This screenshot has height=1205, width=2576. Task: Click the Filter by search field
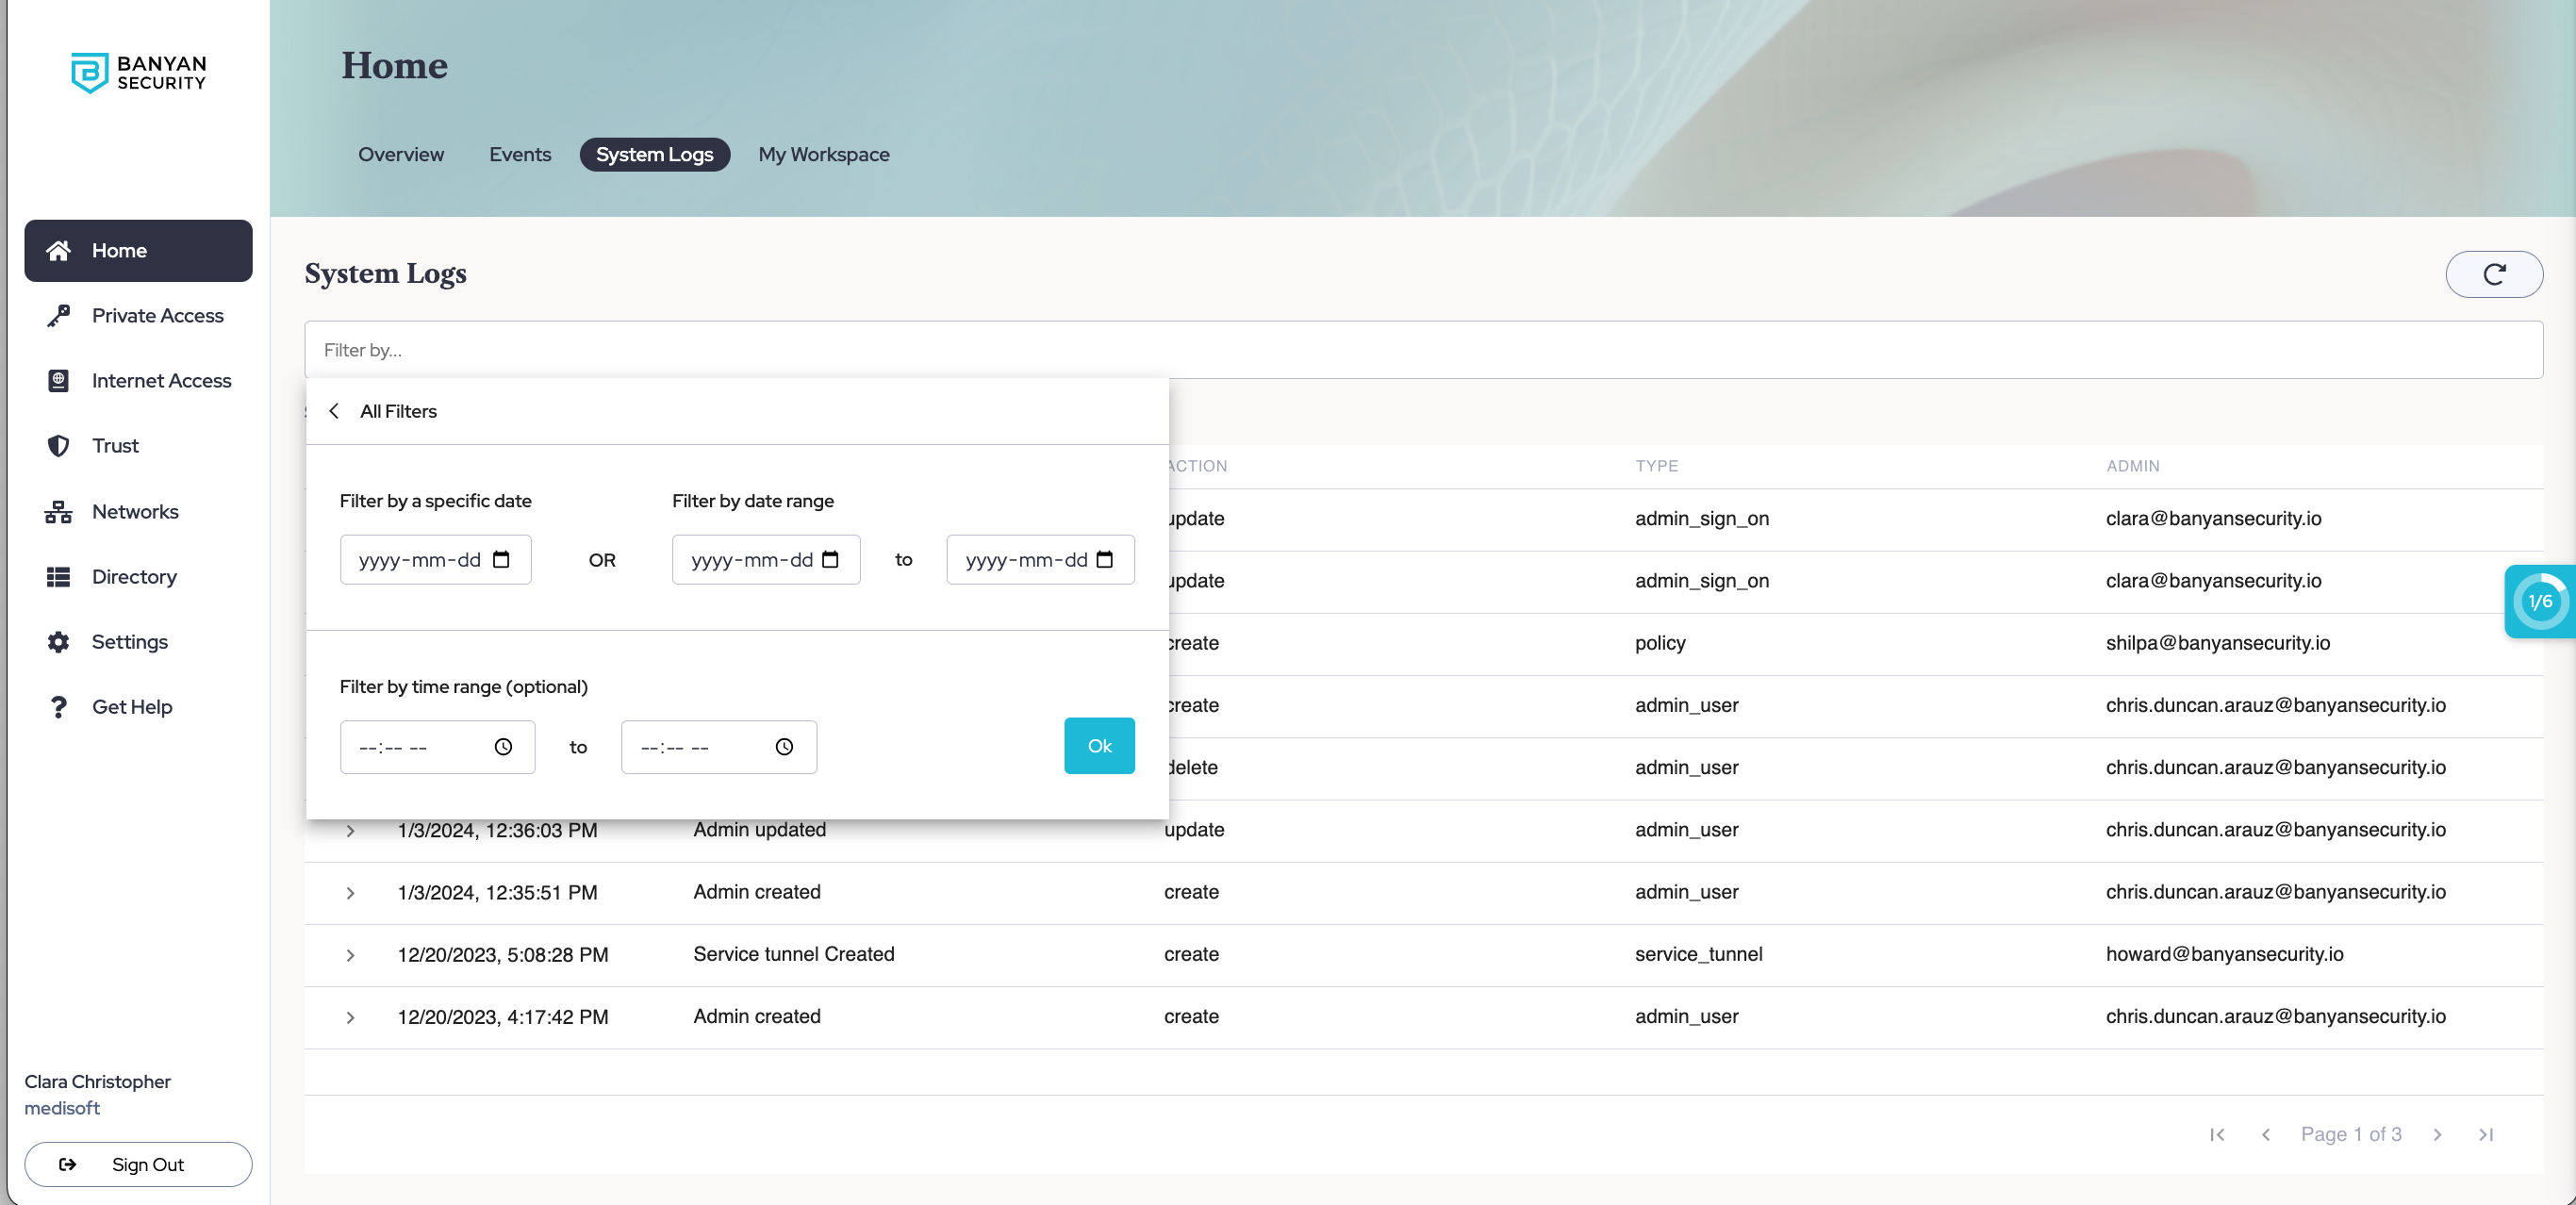(1422, 350)
